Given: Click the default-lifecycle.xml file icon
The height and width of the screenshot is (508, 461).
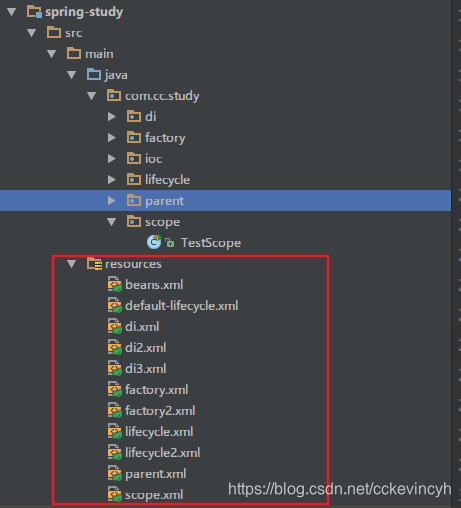Looking at the screenshot, I should (x=114, y=306).
